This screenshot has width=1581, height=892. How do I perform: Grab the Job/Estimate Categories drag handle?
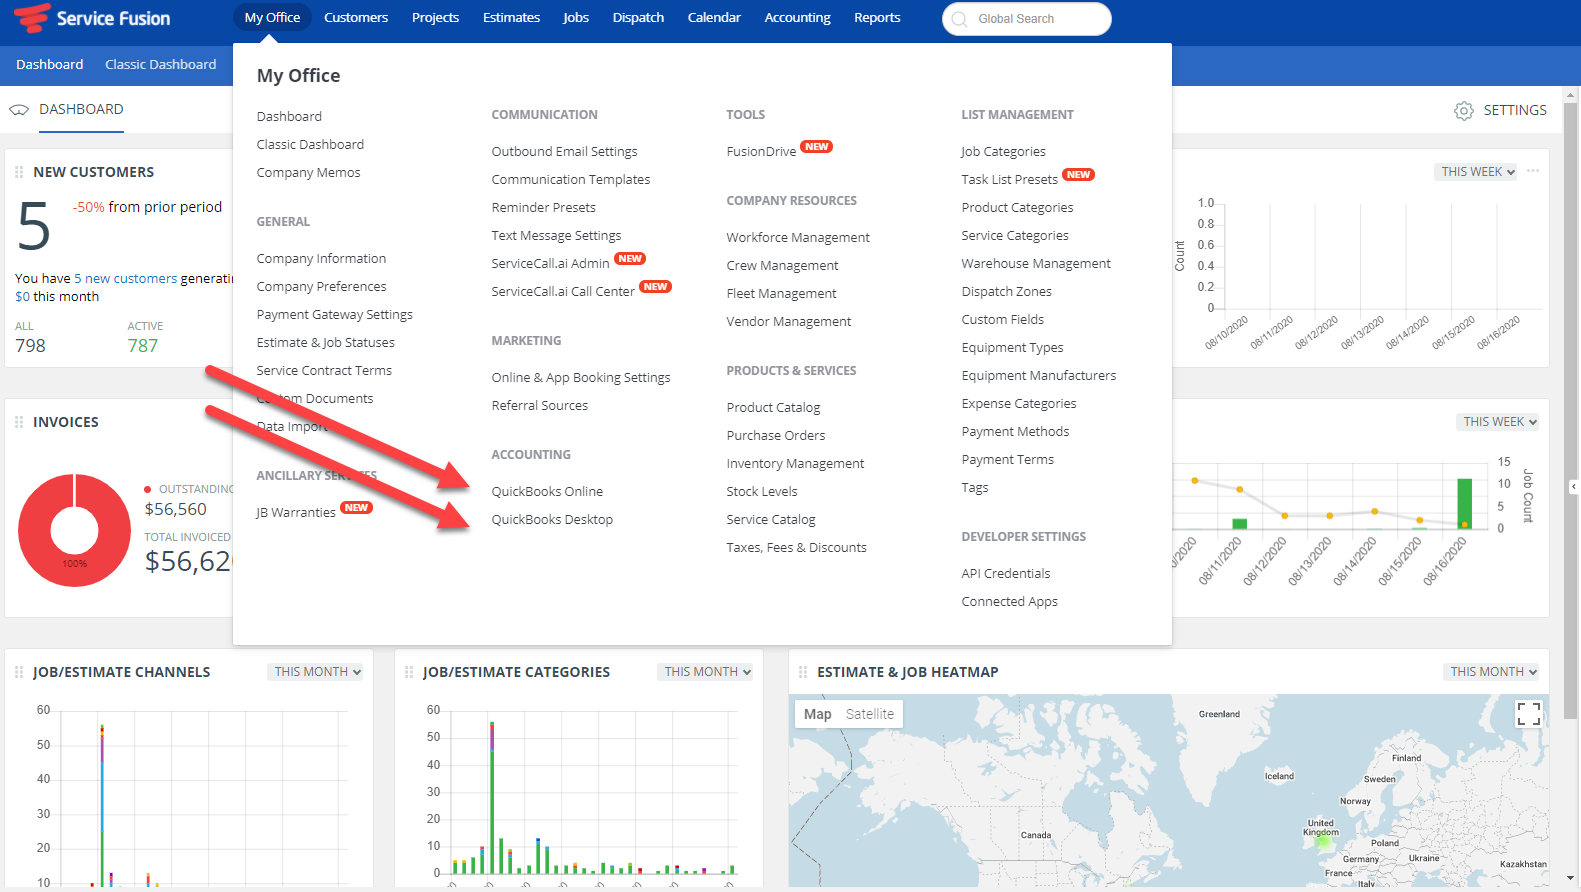pos(409,672)
